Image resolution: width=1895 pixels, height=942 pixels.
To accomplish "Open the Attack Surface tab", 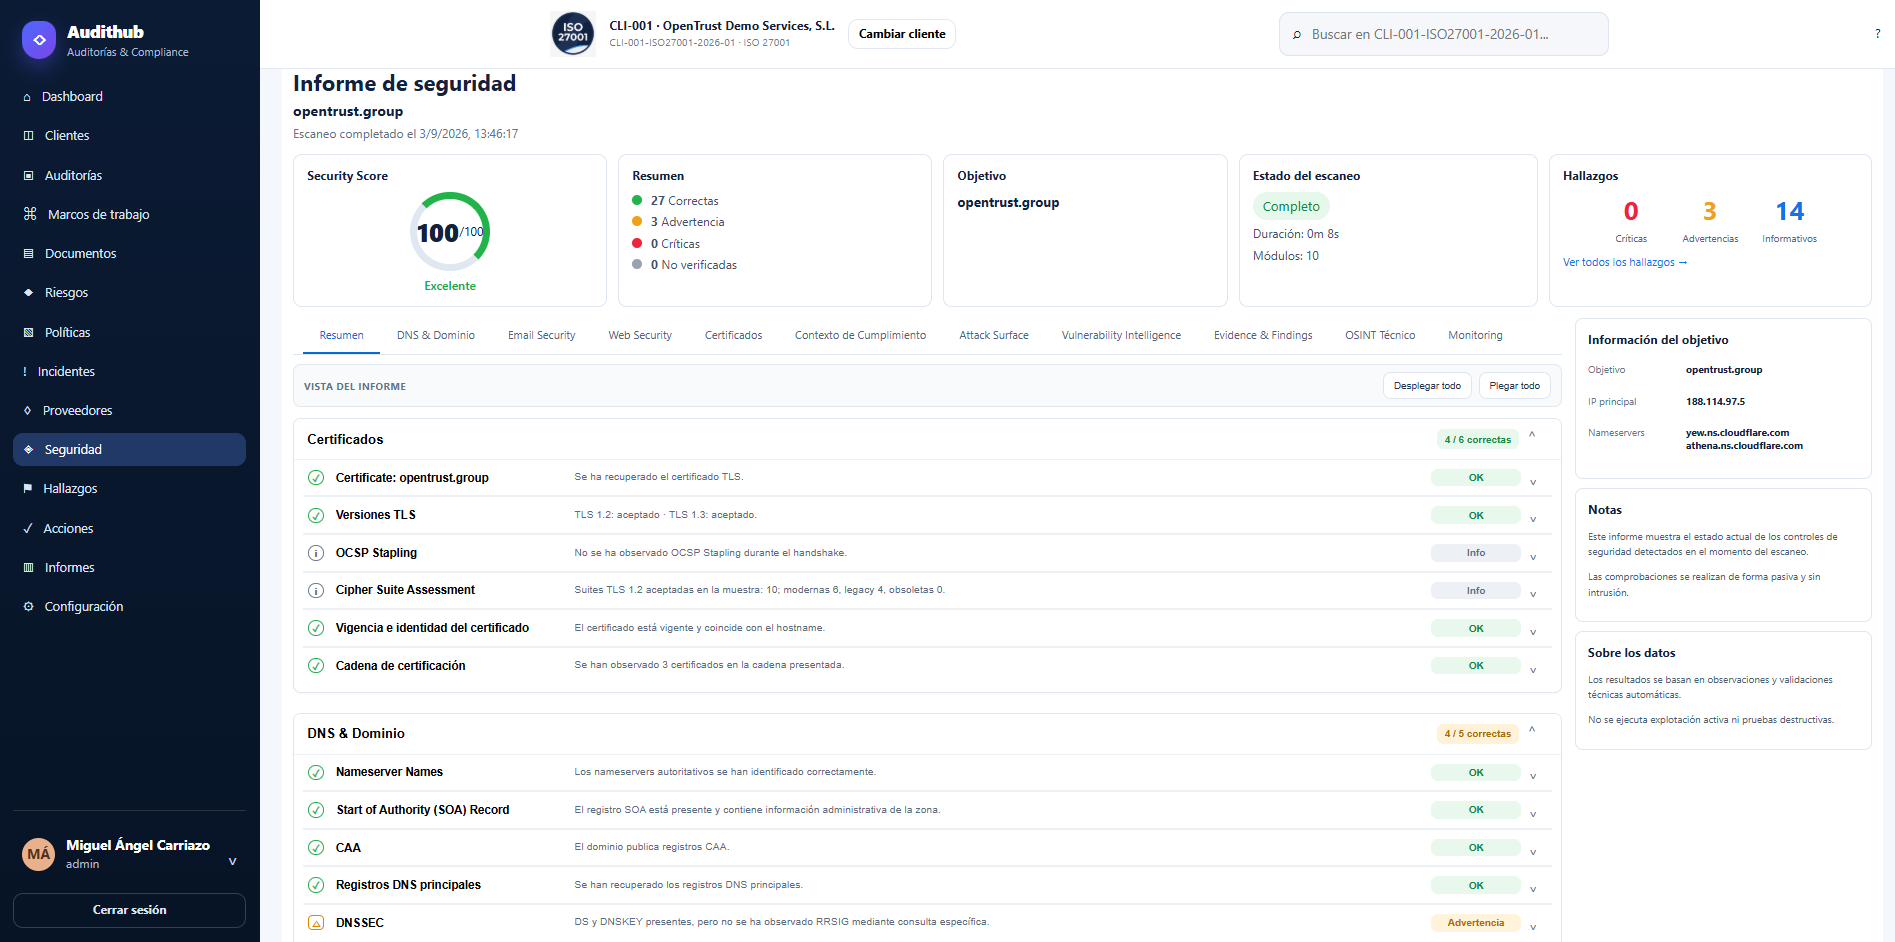I will (994, 336).
